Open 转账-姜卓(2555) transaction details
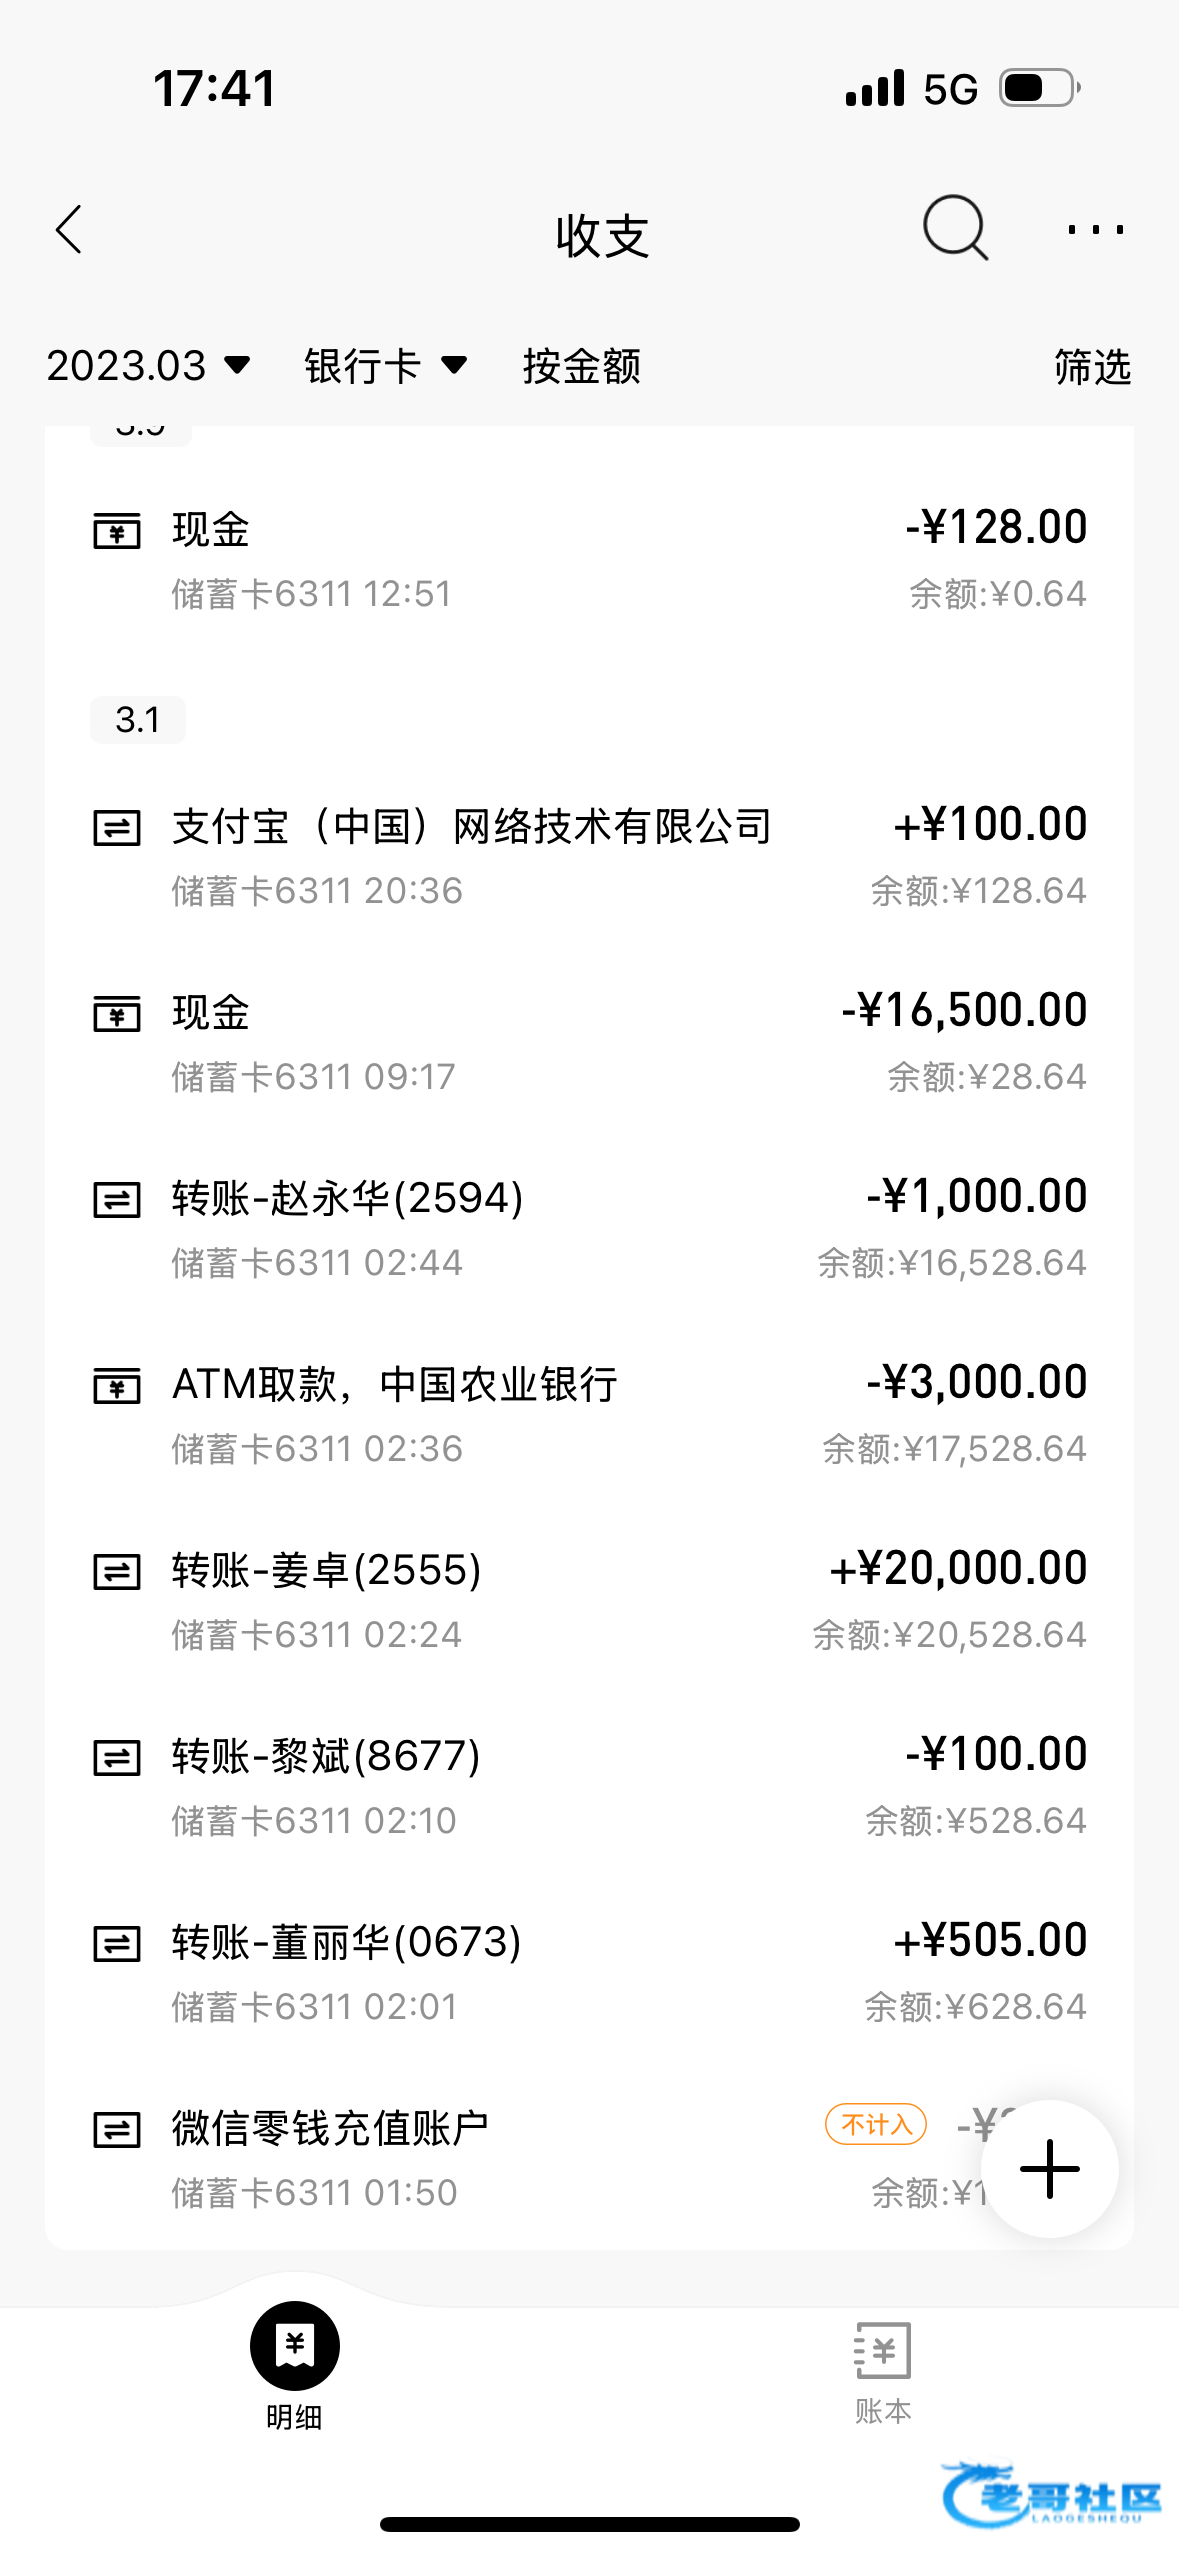Image resolution: width=1179 pixels, height=2556 pixels. [589, 1600]
